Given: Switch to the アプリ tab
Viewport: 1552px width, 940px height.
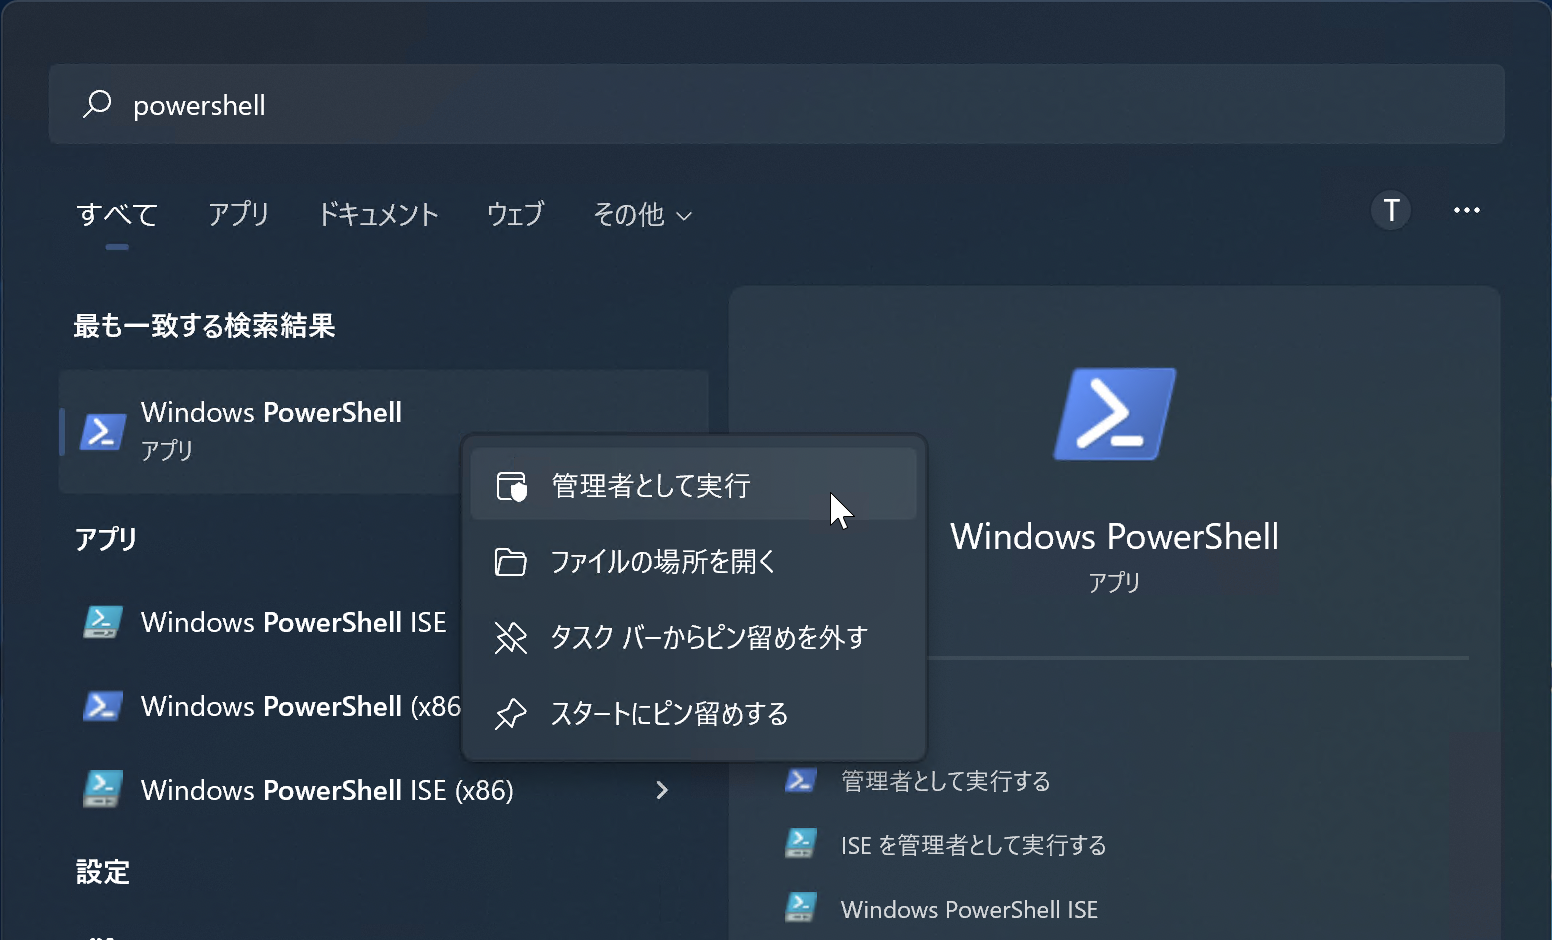Looking at the screenshot, I should [239, 215].
